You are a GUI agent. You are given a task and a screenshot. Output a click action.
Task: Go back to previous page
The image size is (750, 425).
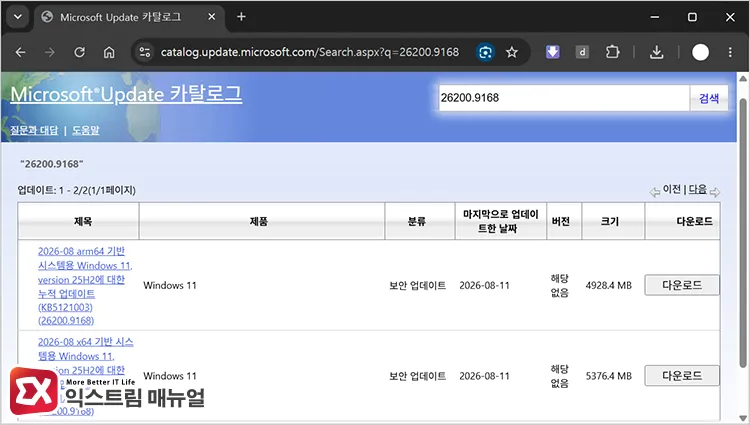click(x=20, y=52)
